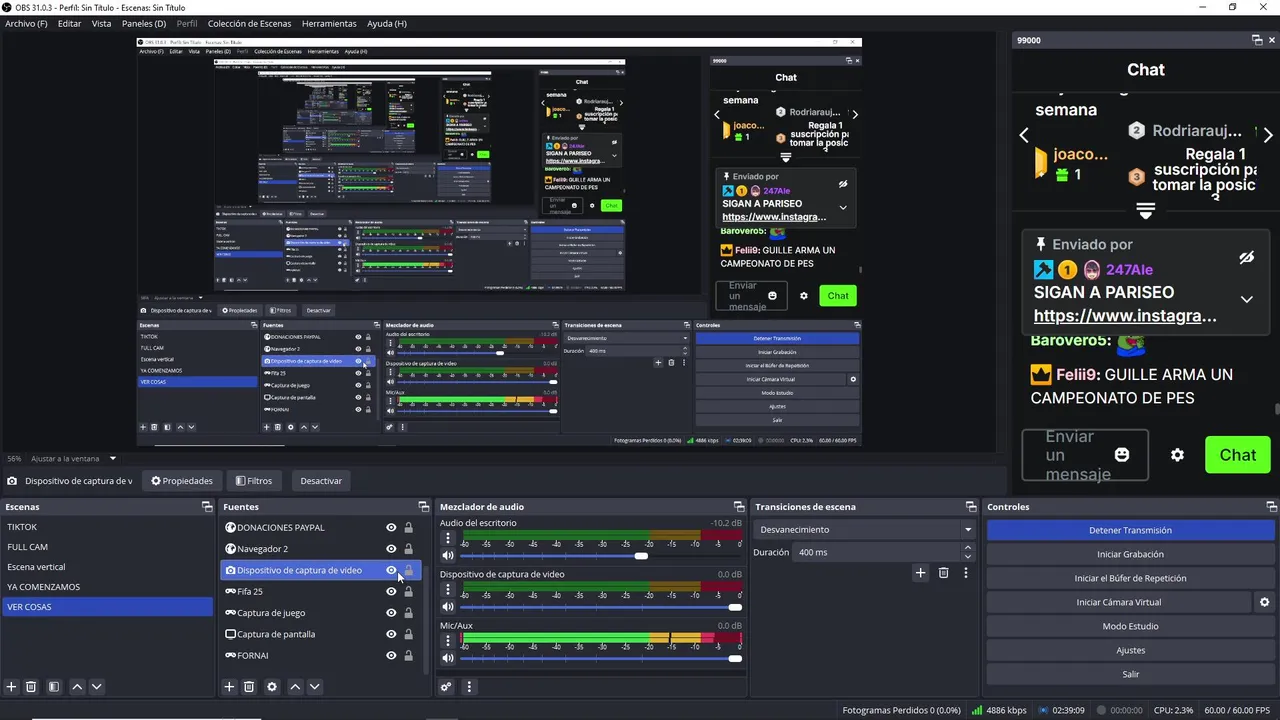Float the Mezclador de audio panel
Viewport: 1280px width, 720px height.
click(739, 507)
